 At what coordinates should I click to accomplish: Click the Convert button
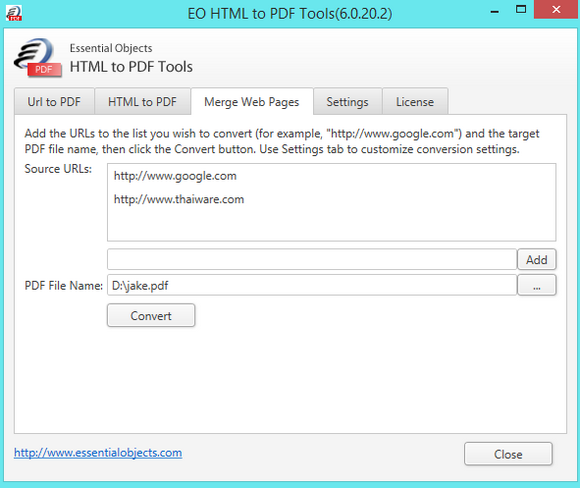(151, 316)
